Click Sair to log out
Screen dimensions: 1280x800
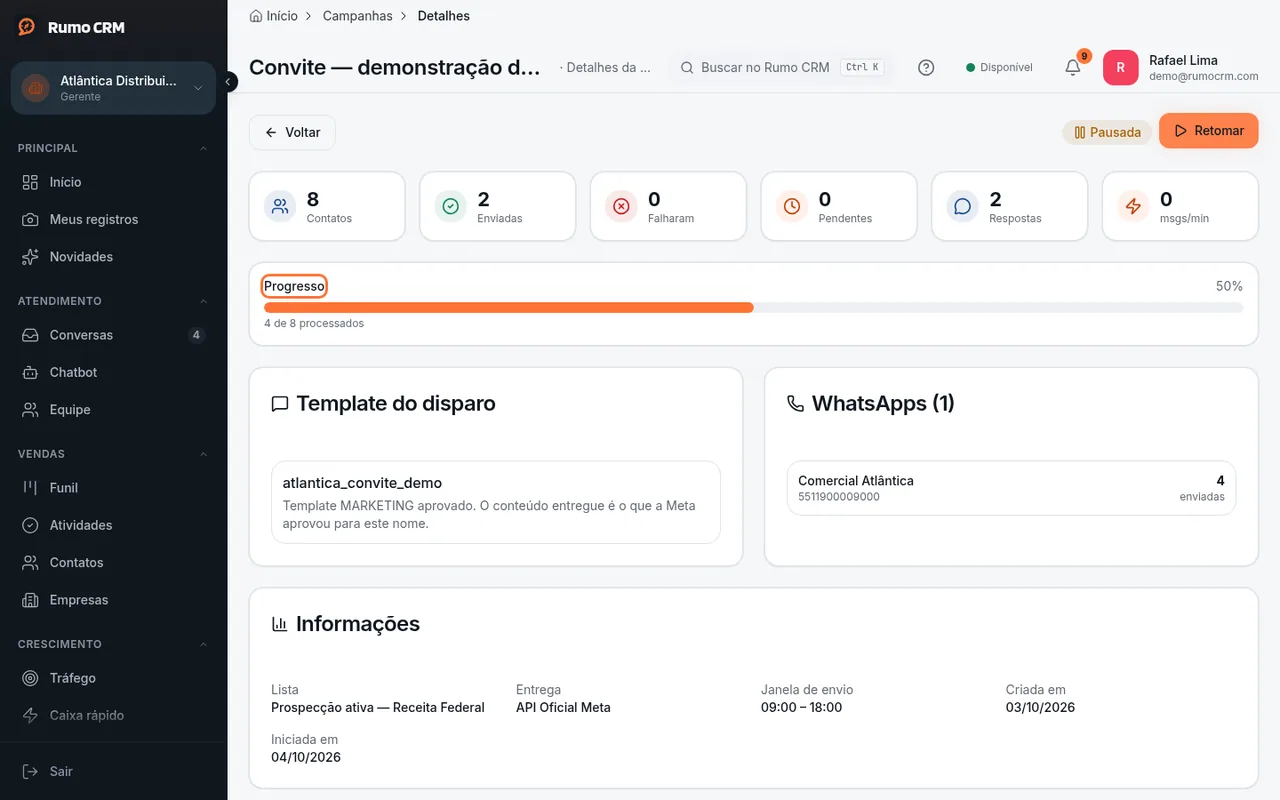point(113,771)
